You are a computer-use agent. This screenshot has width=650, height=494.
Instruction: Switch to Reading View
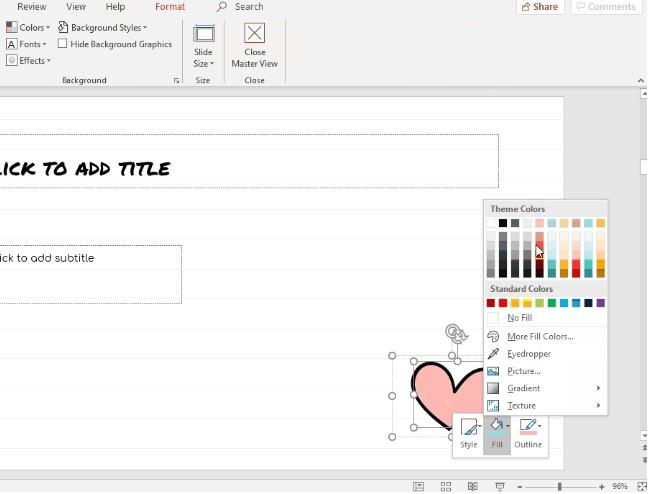(473, 487)
